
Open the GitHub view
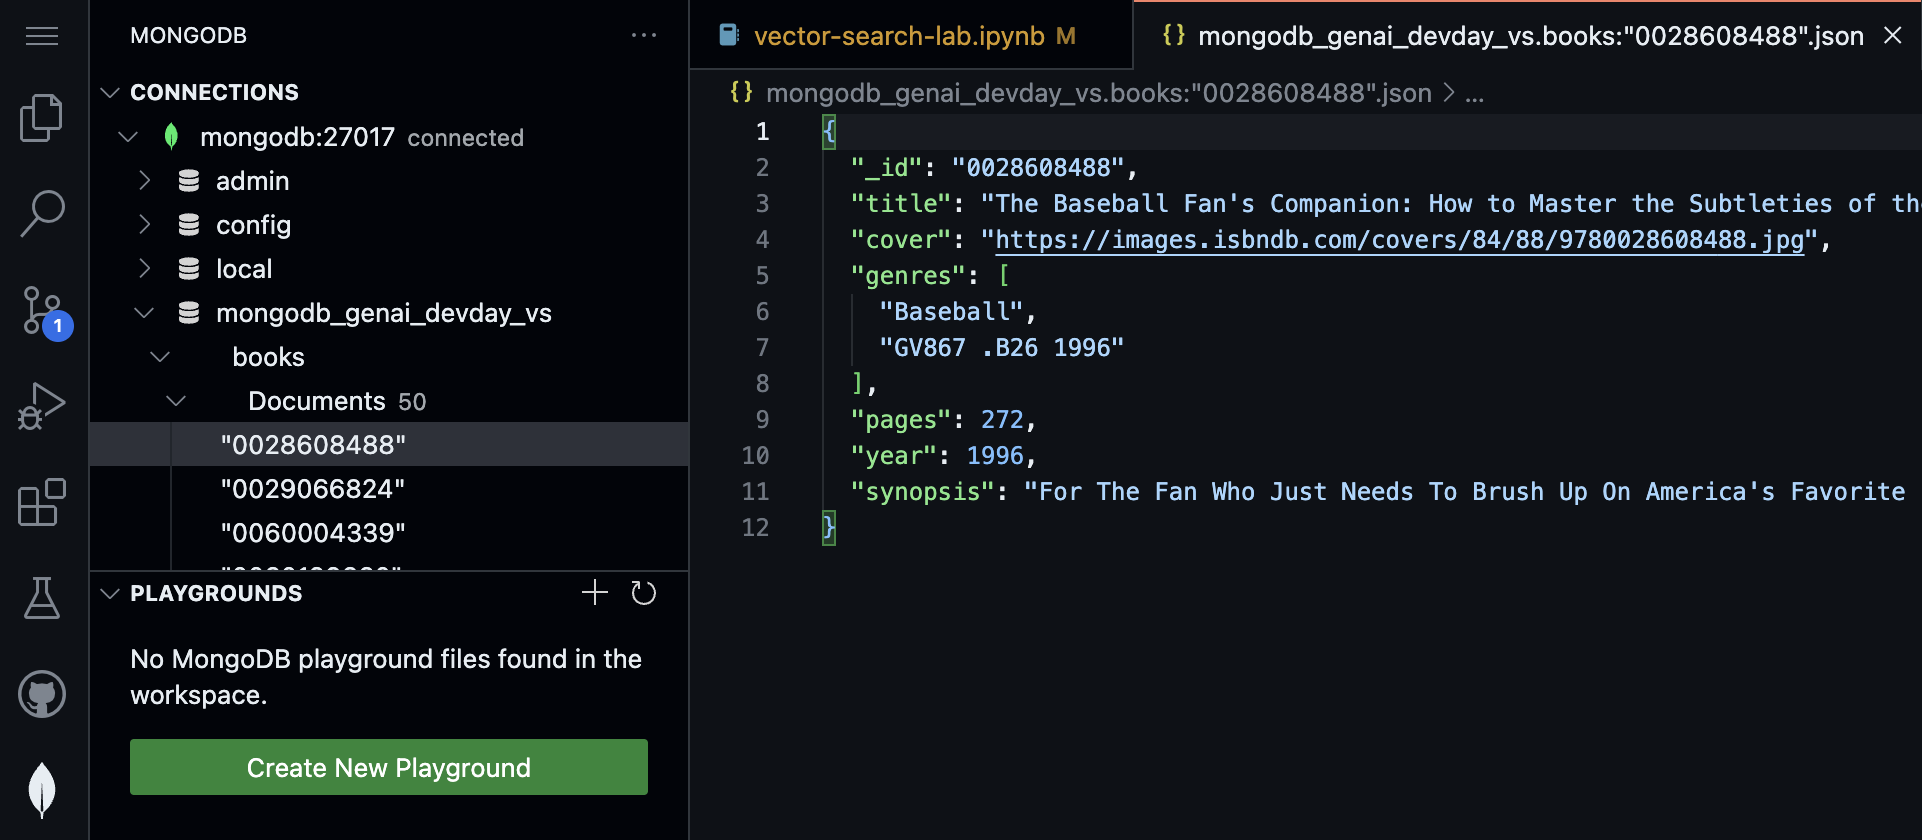coord(42,694)
